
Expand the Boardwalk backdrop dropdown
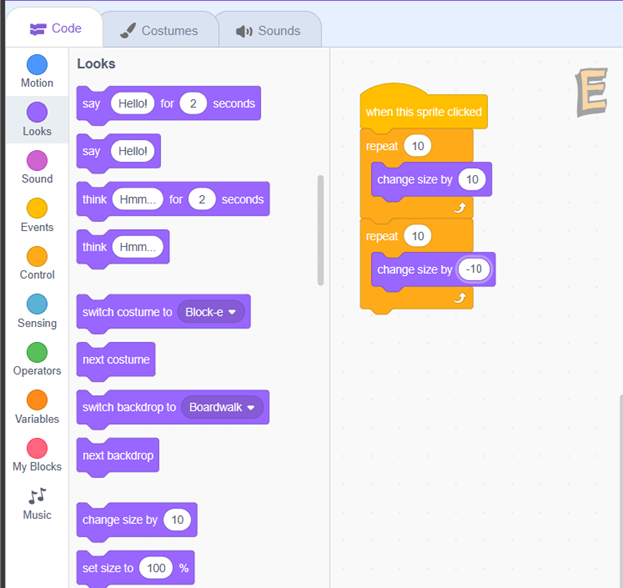pyautogui.click(x=222, y=407)
